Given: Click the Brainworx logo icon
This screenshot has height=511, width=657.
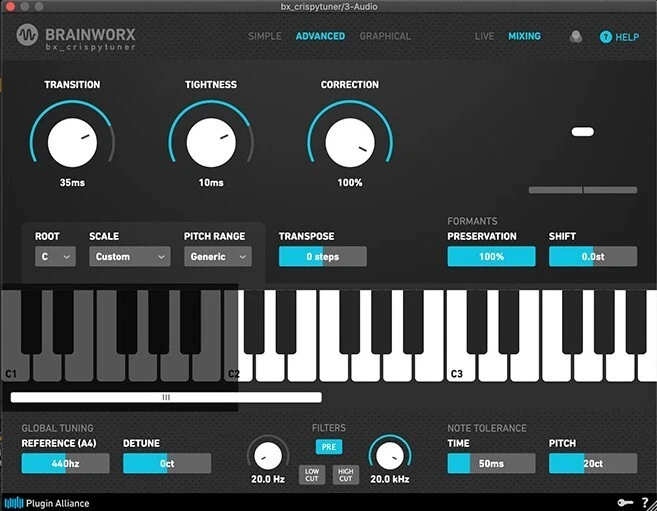Looking at the screenshot, I should click(27, 35).
